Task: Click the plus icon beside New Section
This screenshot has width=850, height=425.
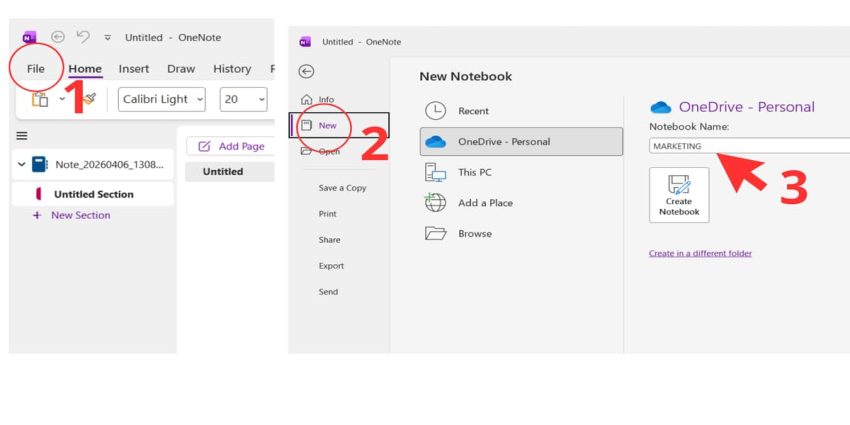Action: click(x=37, y=215)
